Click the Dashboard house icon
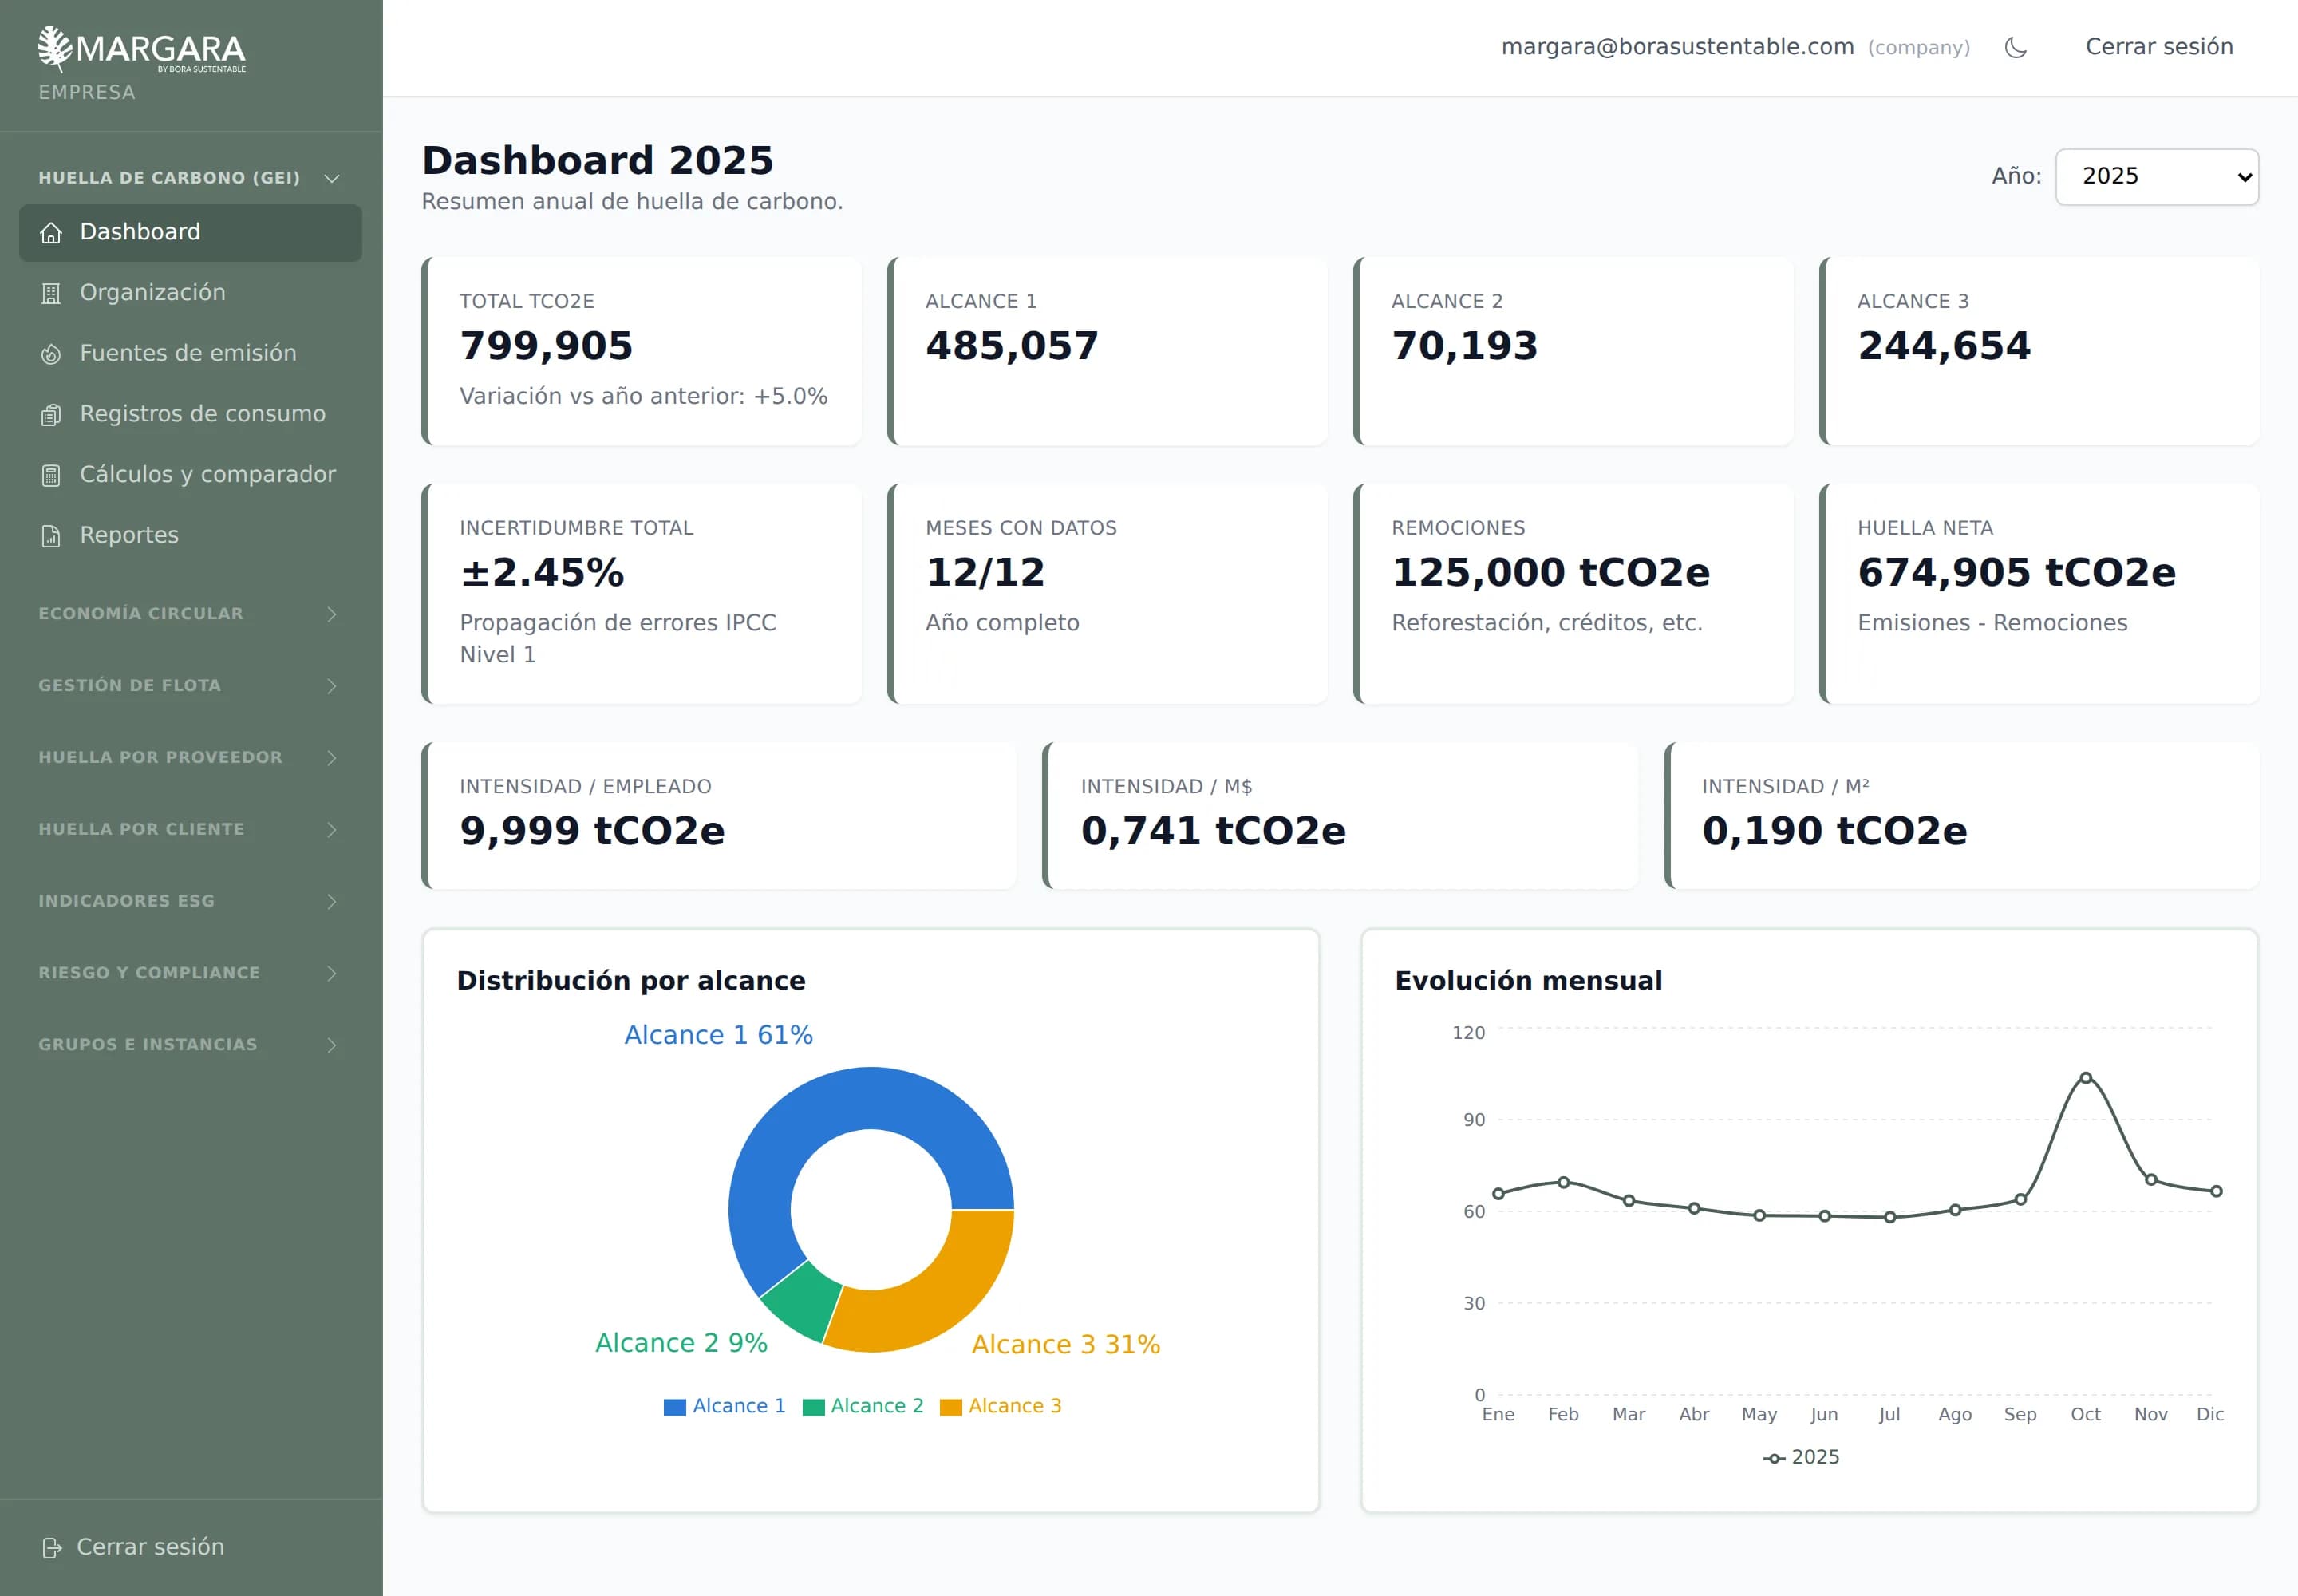 click(51, 233)
